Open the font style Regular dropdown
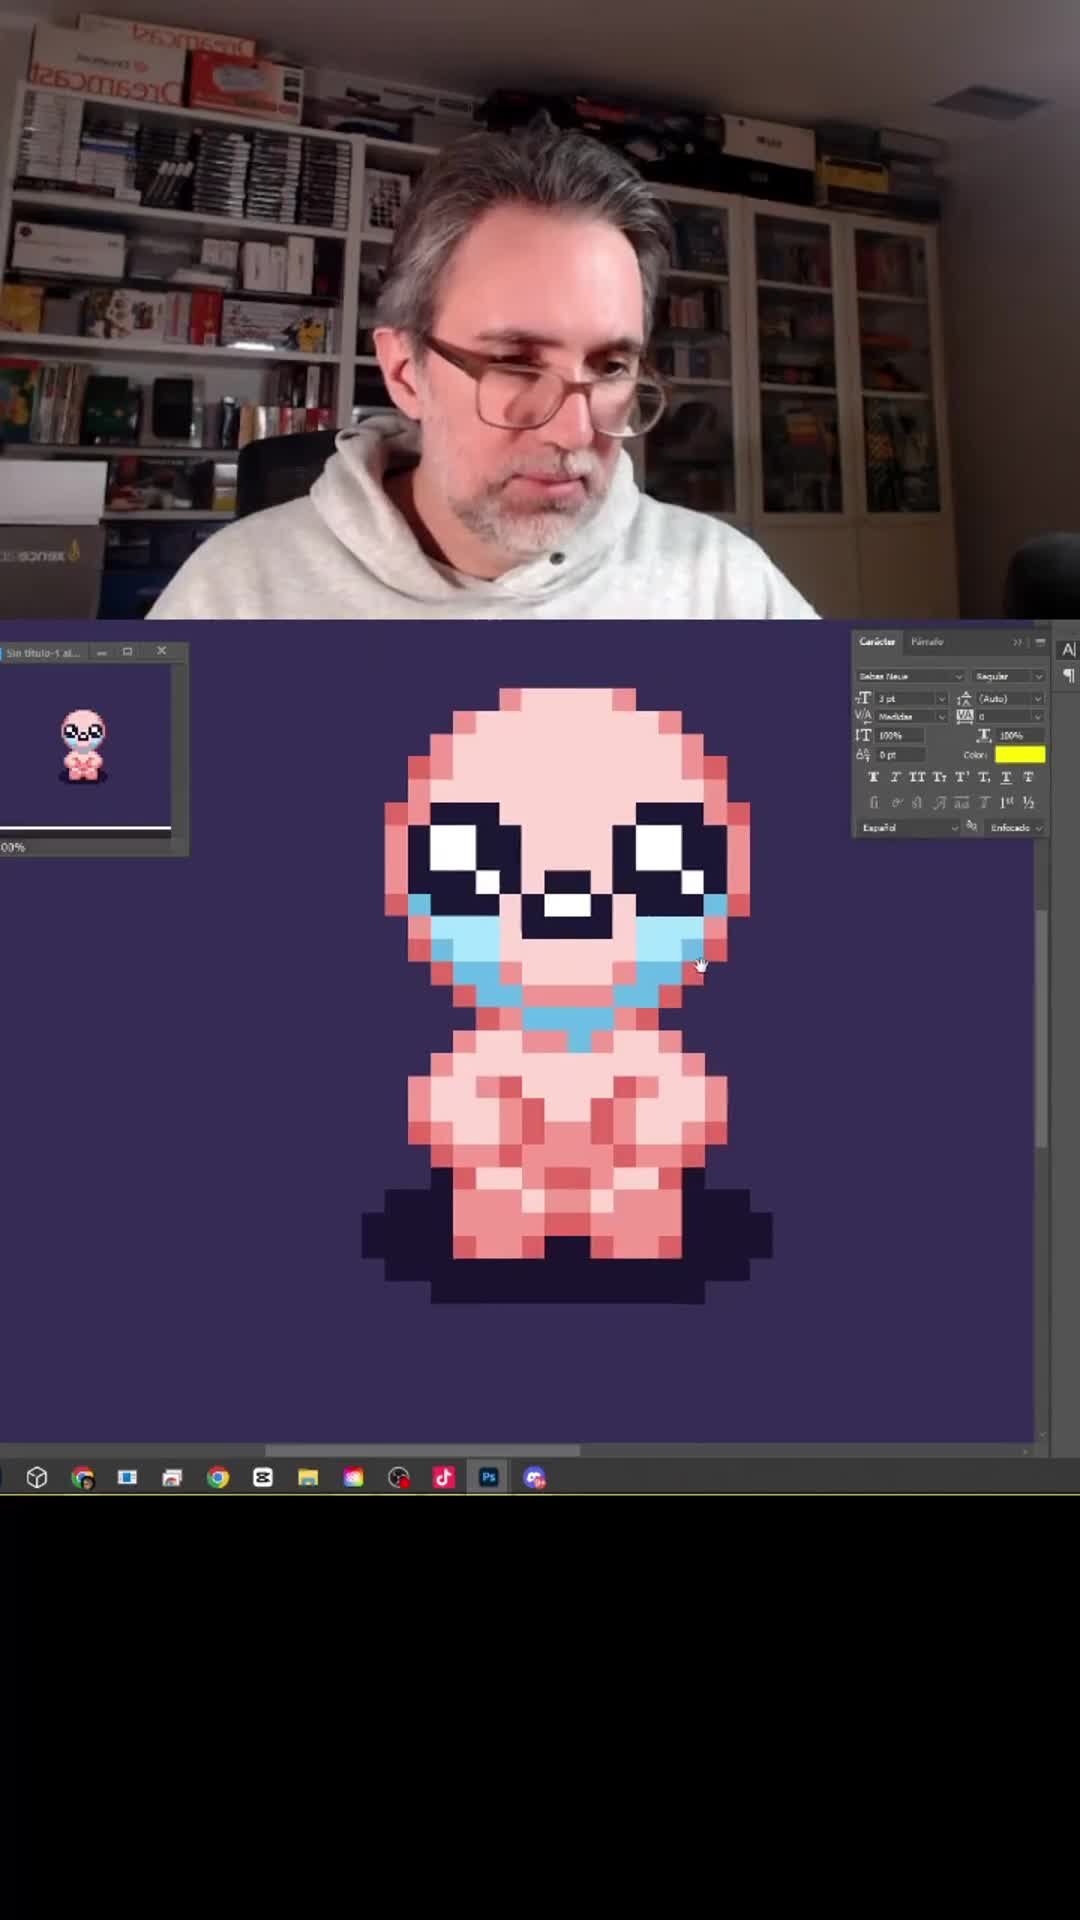This screenshot has width=1080, height=1920. (x=1008, y=676)
